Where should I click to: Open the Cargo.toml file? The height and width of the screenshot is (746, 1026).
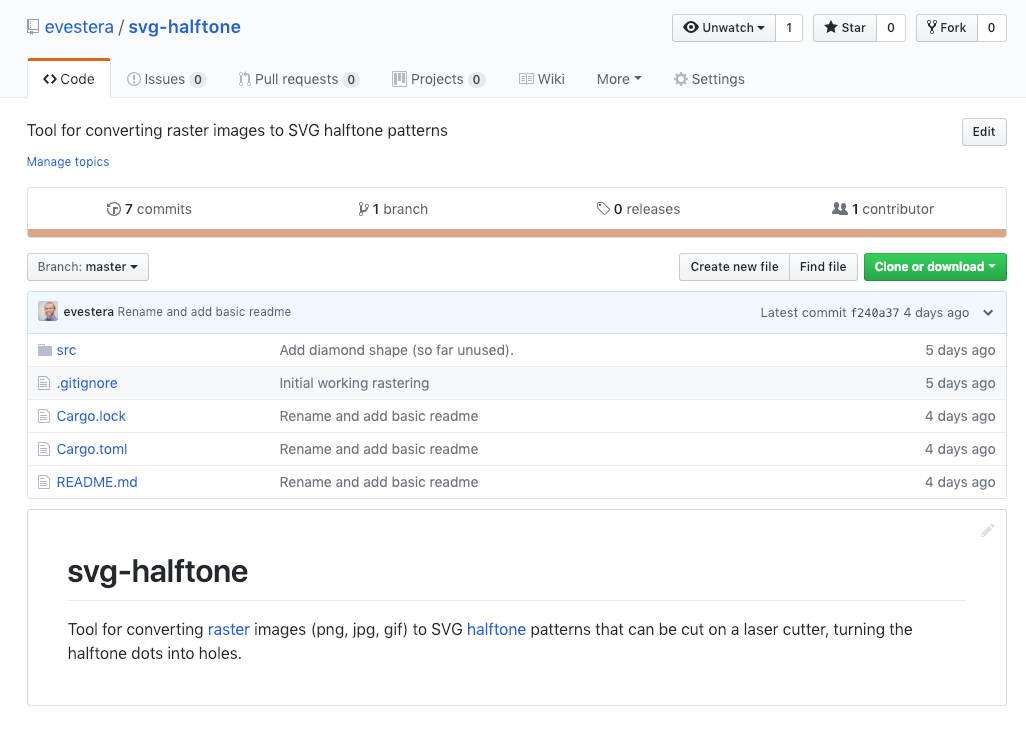pyautogui.click(x=92, y=449)
